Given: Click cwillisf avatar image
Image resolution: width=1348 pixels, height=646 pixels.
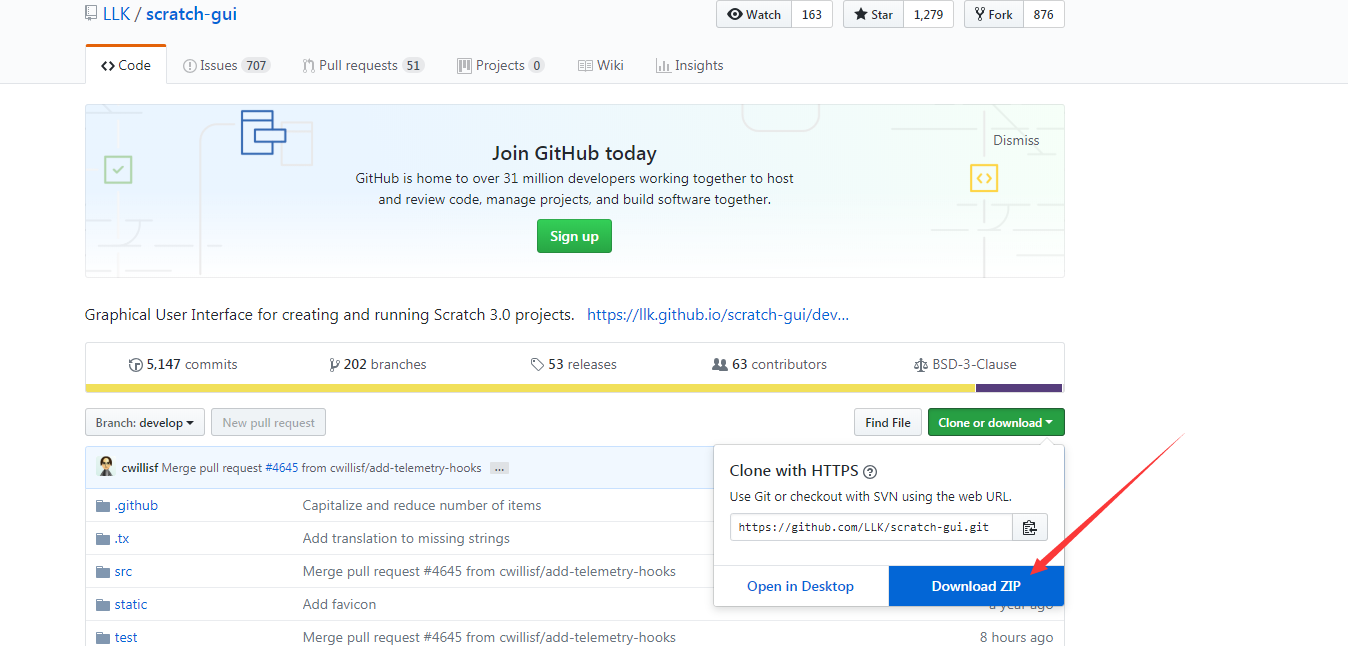Looking at the screenshot, I should 106,467.
